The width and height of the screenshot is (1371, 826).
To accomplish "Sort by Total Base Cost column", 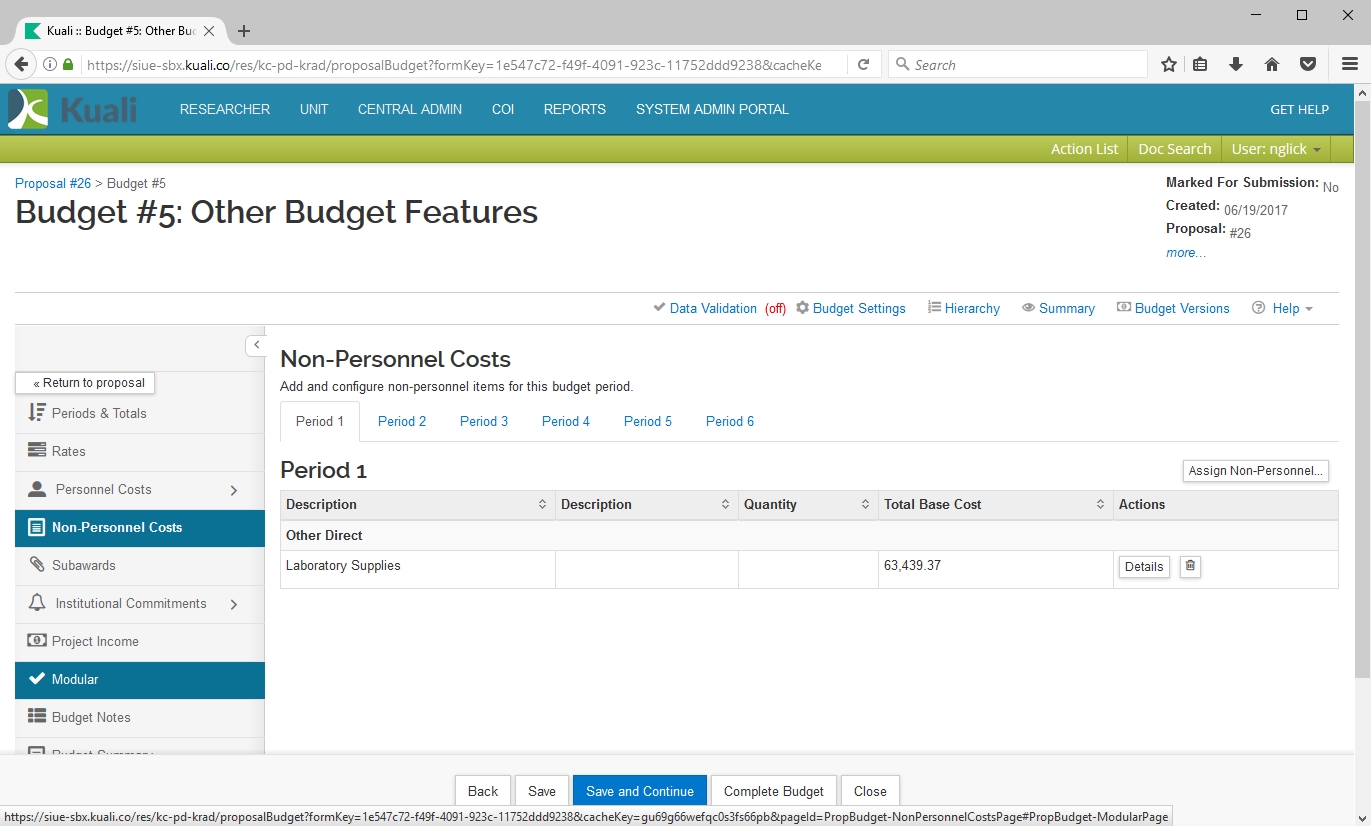I will [x=1099, y=505].
